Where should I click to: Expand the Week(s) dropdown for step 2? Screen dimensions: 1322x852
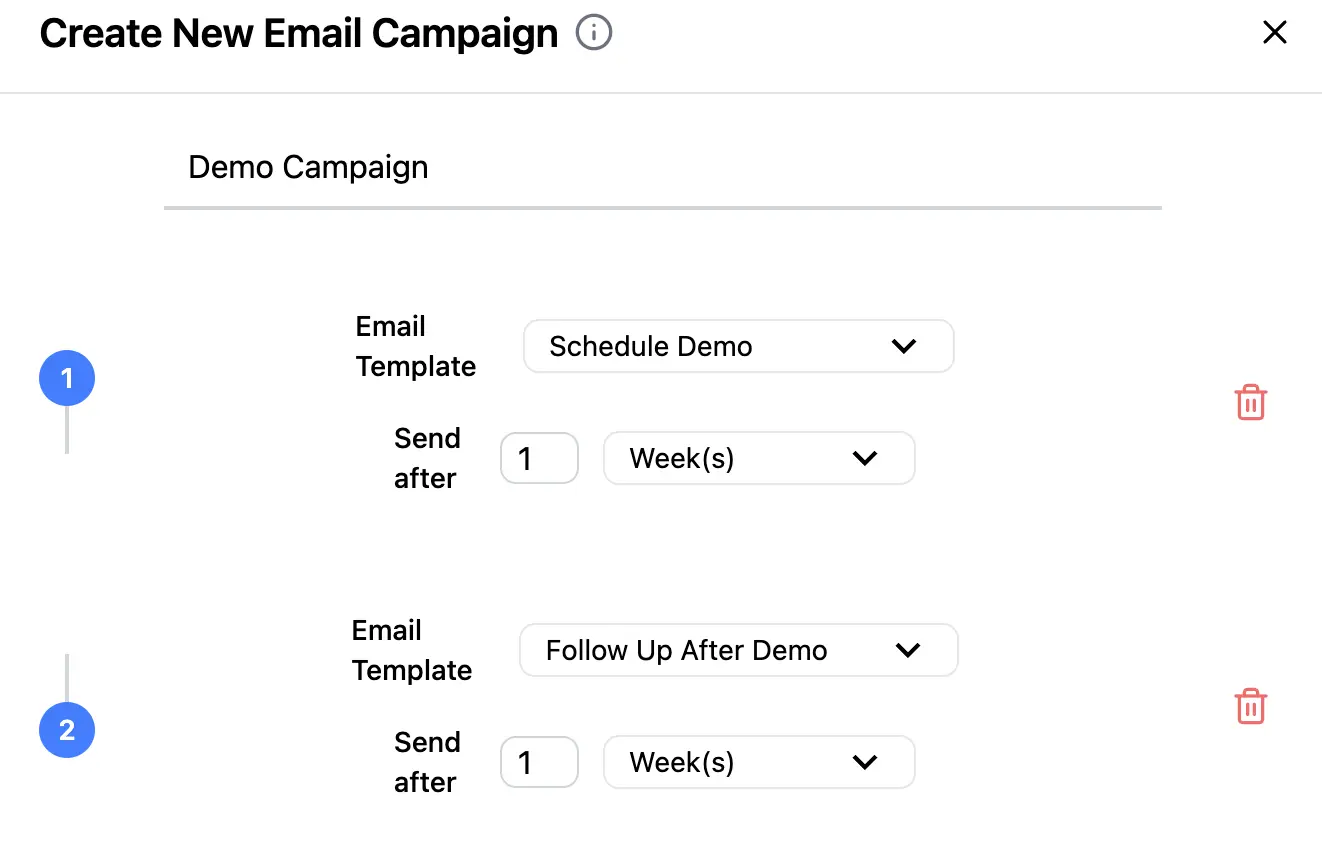[x=758, y=762]
